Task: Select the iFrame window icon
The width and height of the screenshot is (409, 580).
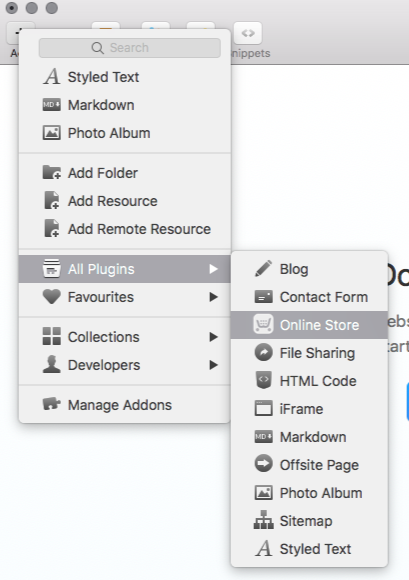Action: pyautogui.click(x=263, y=408)
